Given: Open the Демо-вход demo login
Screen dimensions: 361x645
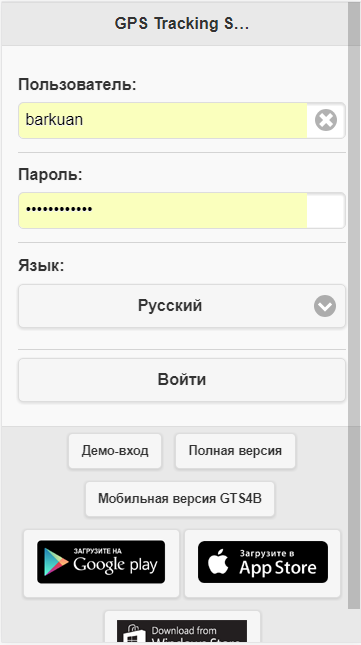Looking at the screenshot, I should pos(115,451).
